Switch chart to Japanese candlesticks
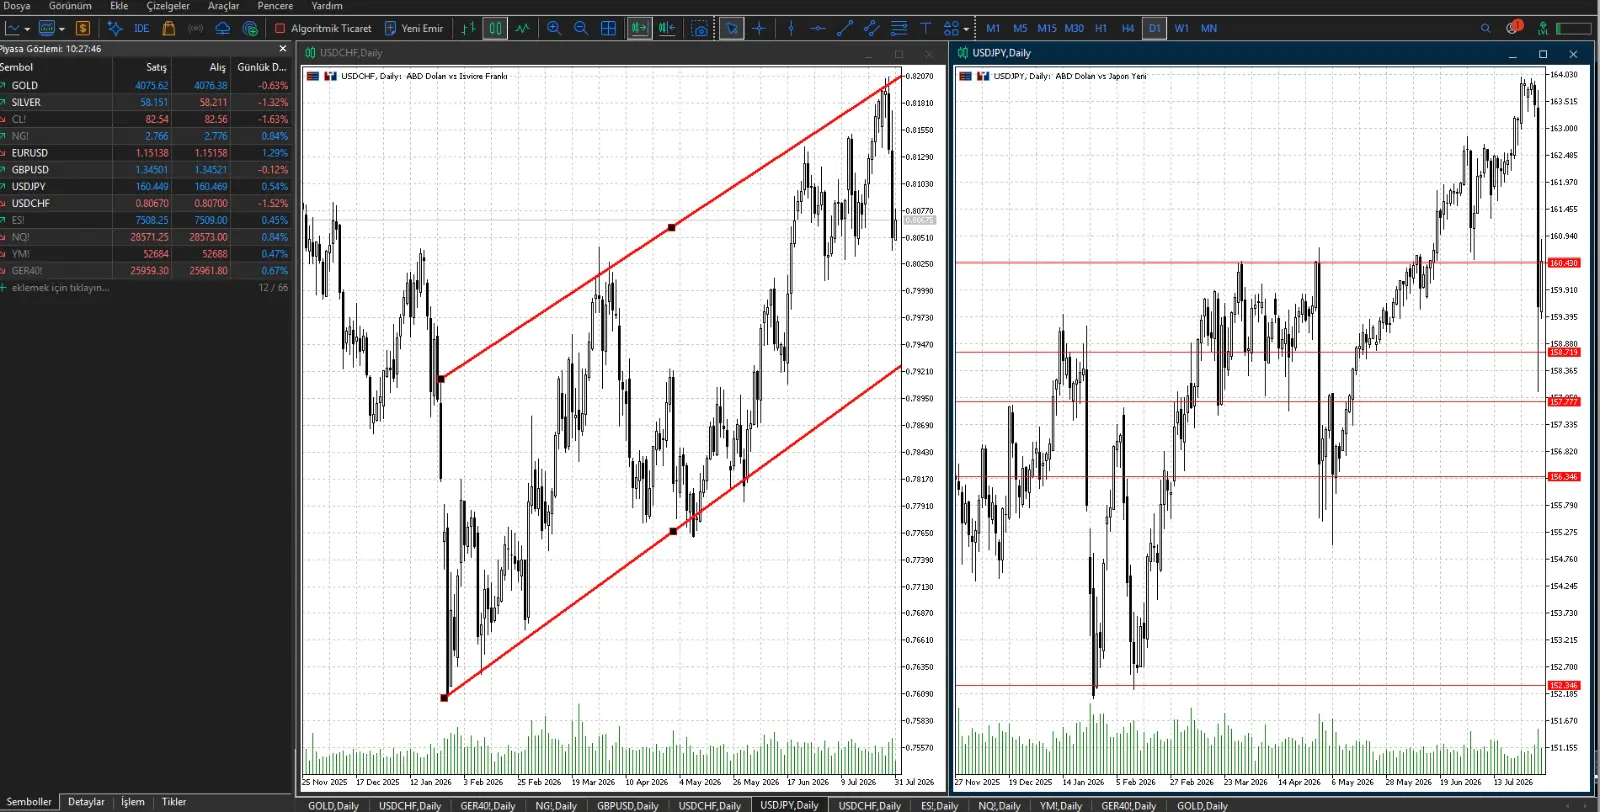 click(x=495, y=28)
